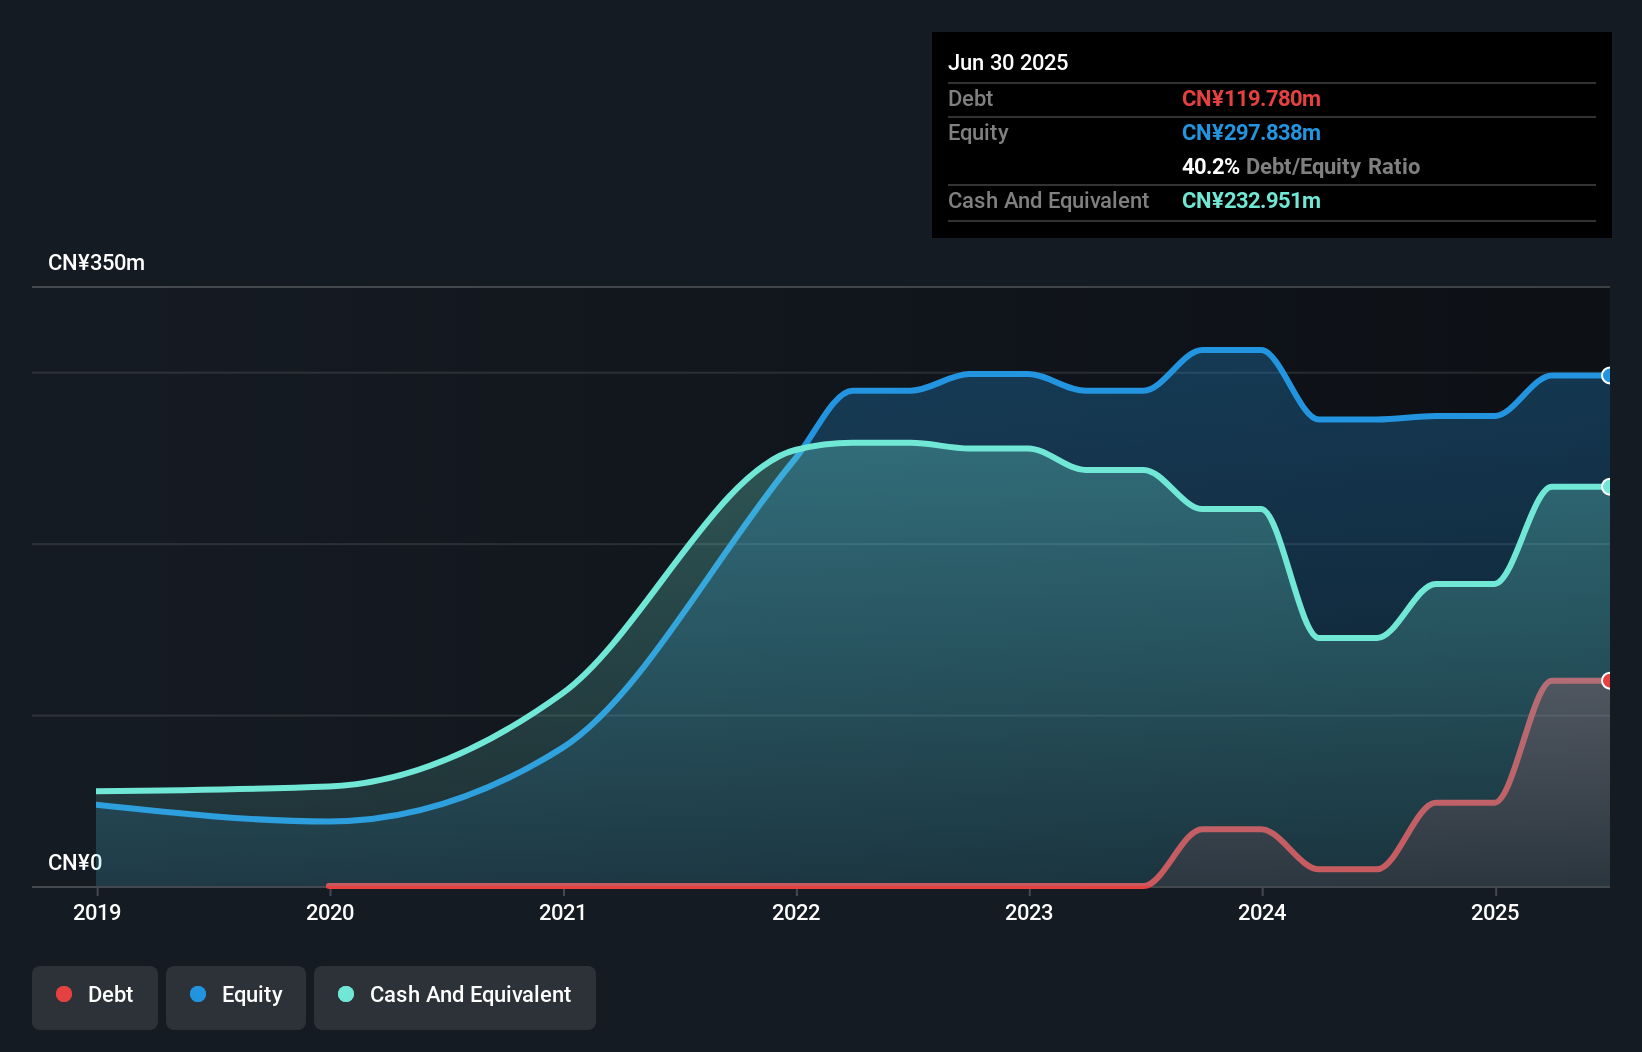Select the blue Equity endpoint marker on chart

tap(1608, 376)
